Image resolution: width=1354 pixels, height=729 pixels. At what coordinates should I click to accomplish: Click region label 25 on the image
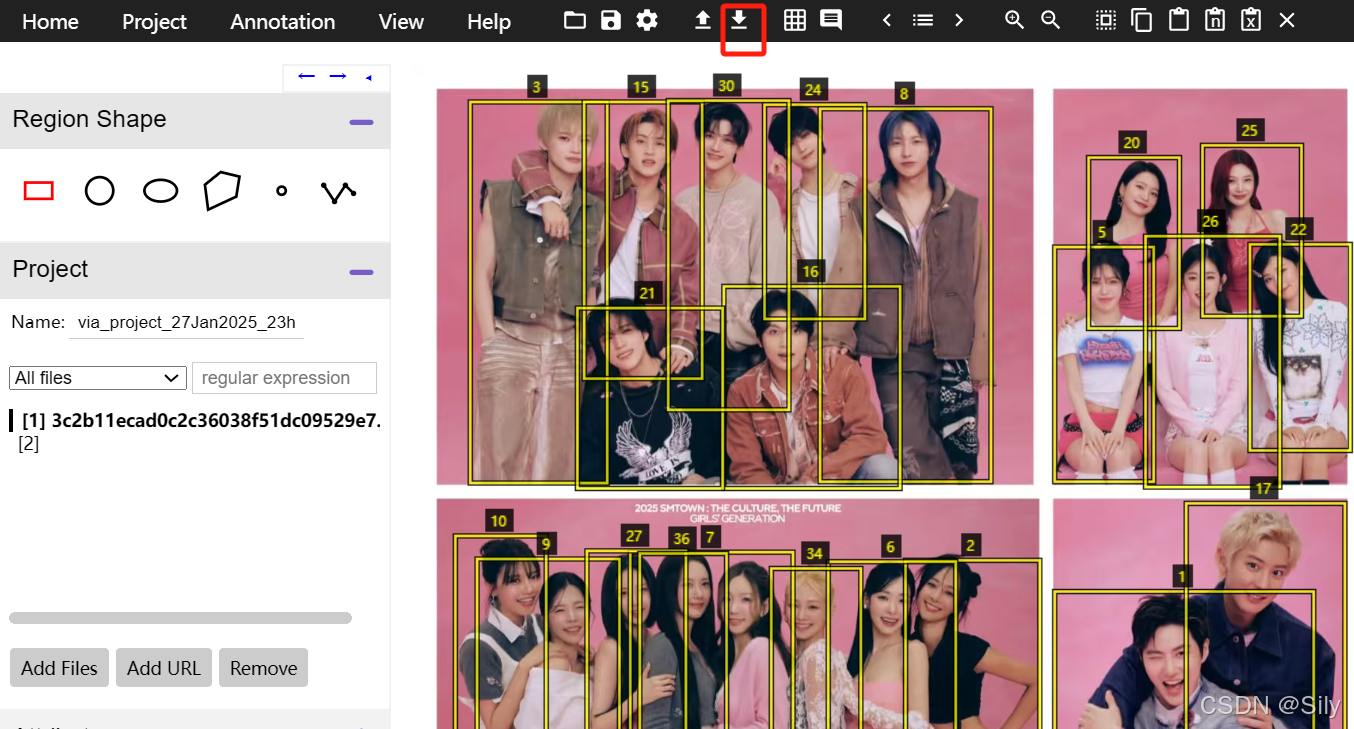point(1249,130)
